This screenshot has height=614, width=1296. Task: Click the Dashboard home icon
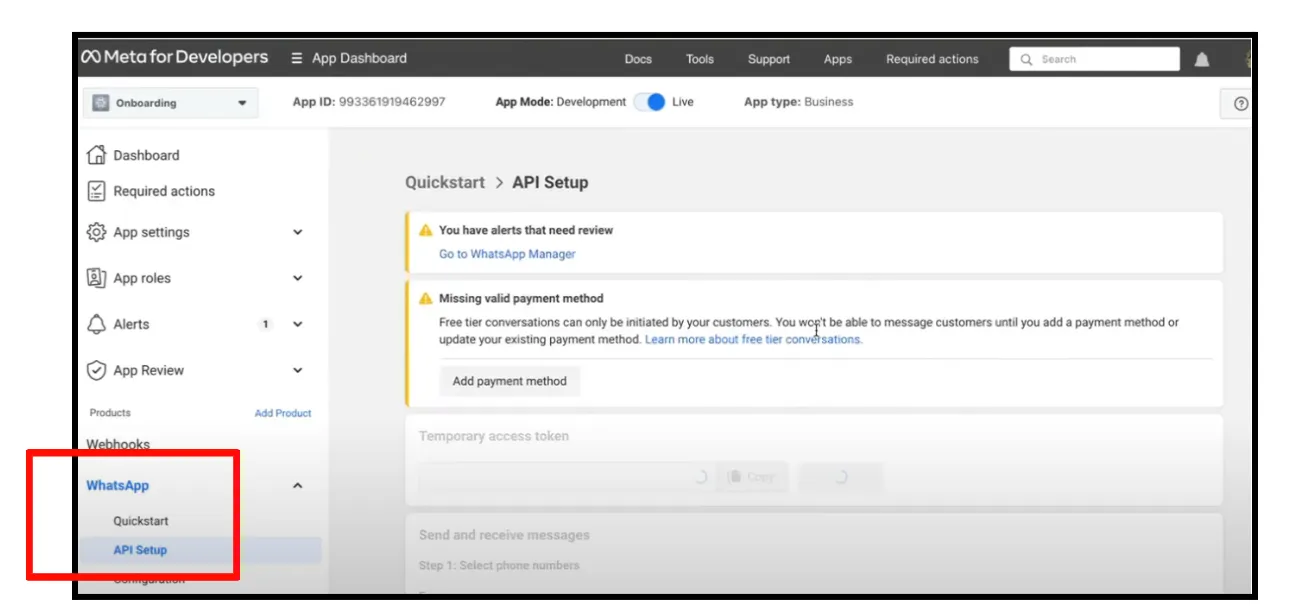pos(96,155)
